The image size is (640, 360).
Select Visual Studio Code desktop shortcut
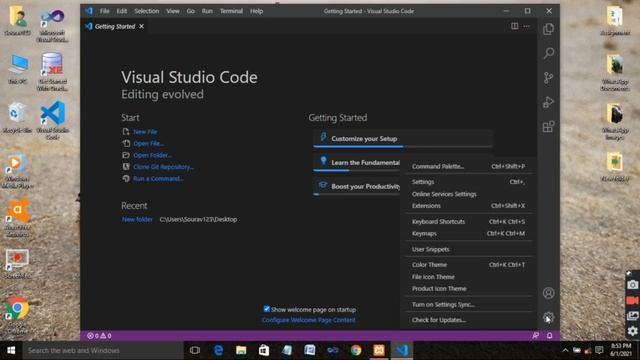pos(53,120)
